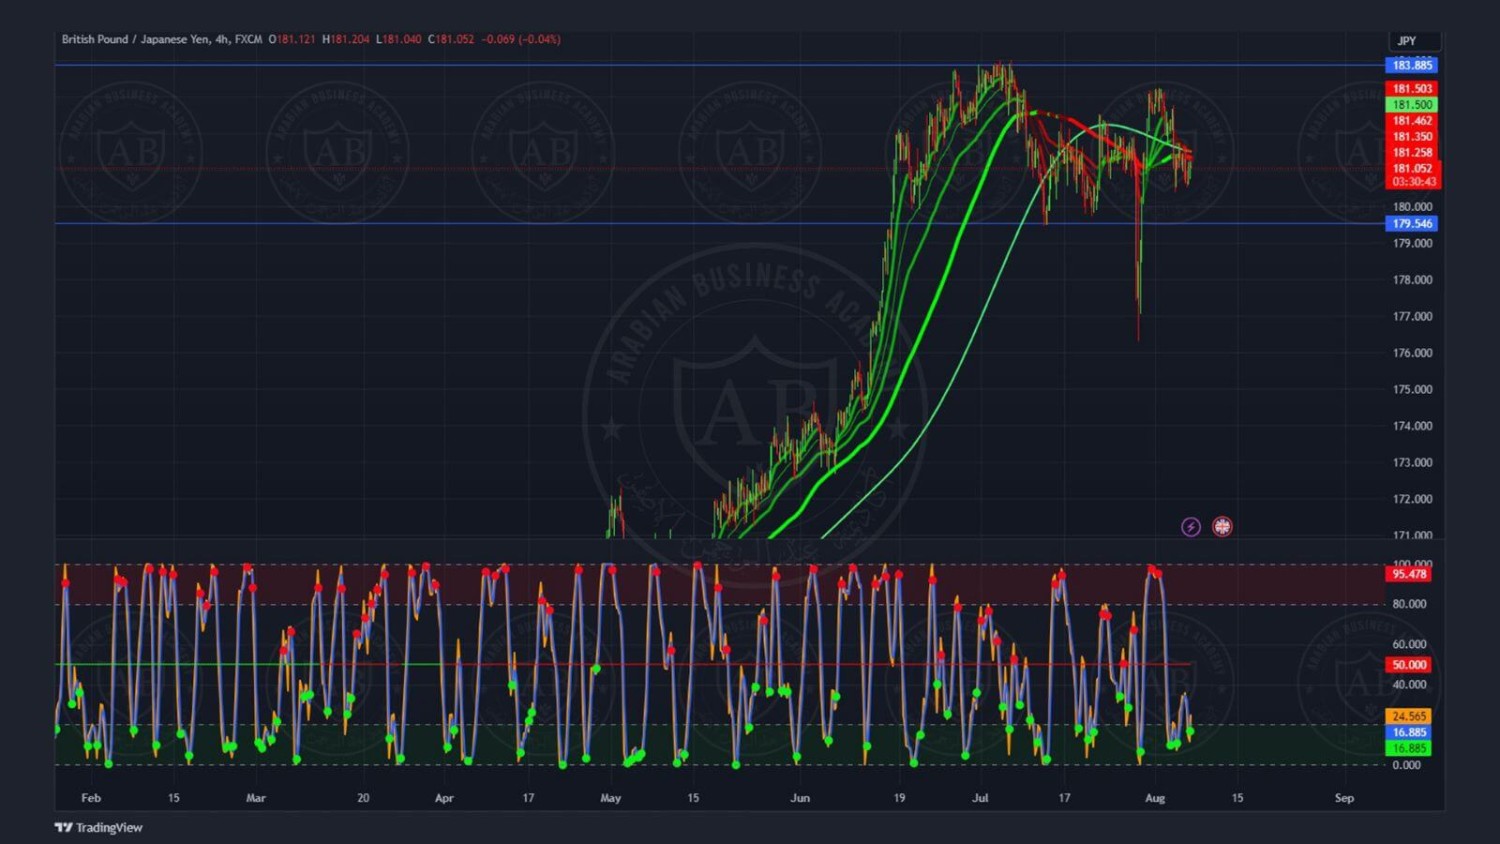Click the Aug label on time axis
This screenshot has width=1500, height=844.
point(1155,798)
